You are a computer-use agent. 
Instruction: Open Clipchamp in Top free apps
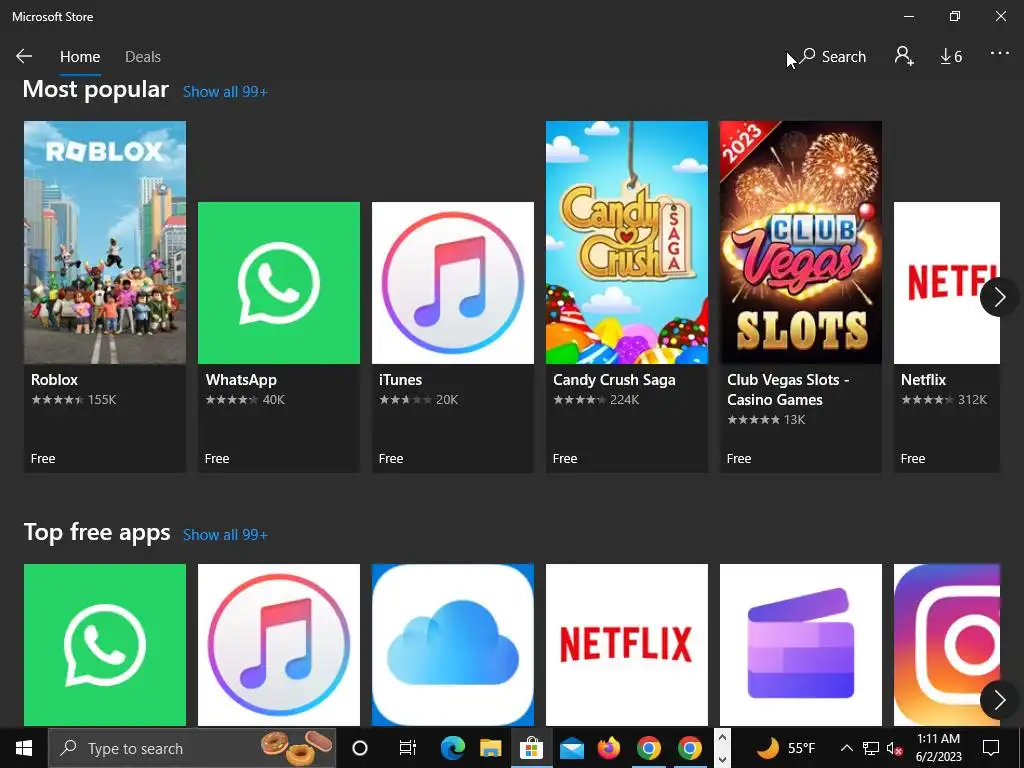(x=801, y=645)
